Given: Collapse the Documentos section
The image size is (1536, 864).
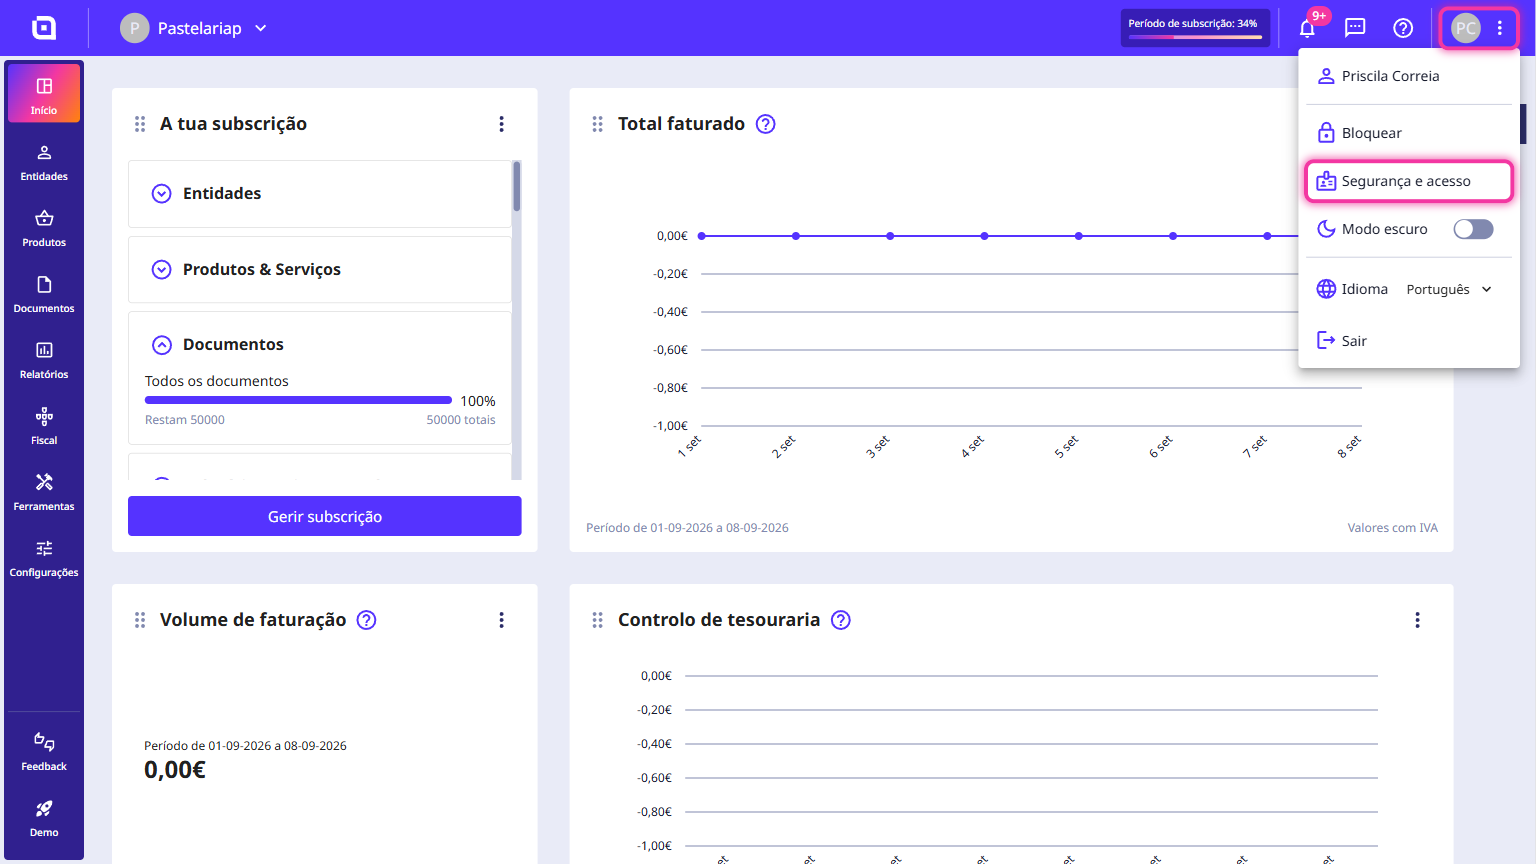Looking at the screenshot, I should tap(162, 345).
